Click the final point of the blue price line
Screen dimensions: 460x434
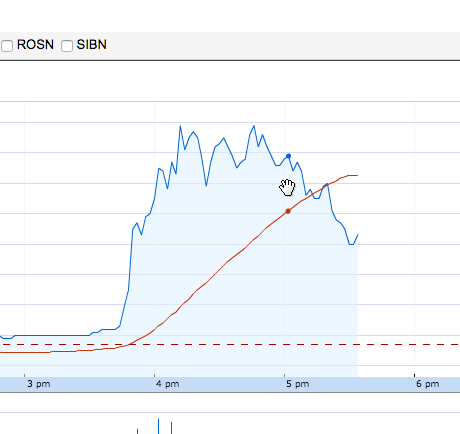click(358, 235)
